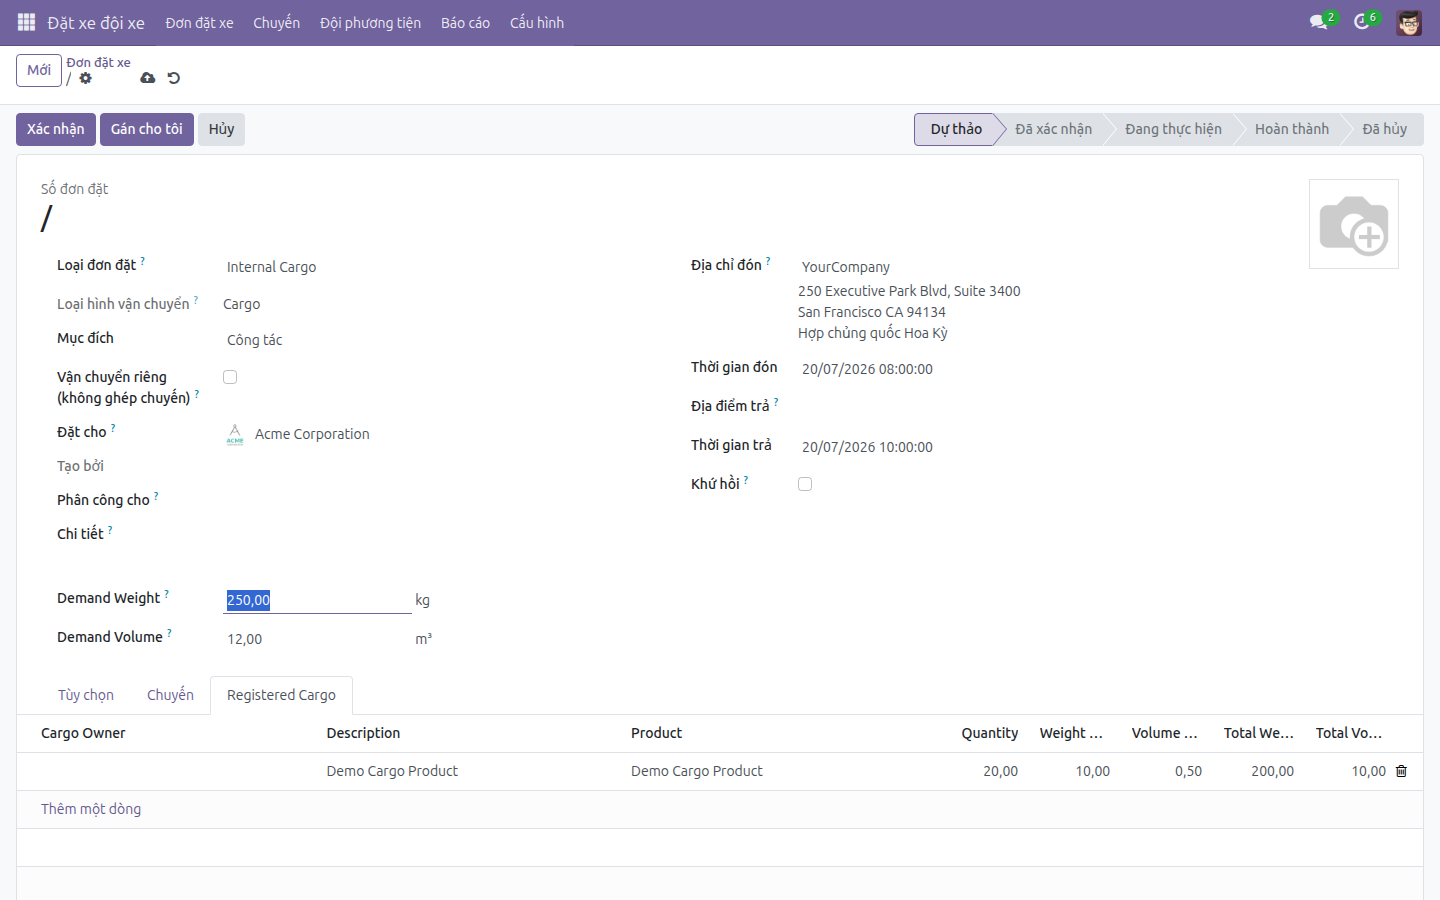This screenshot has height=900, width=1440.
Task: Select the Đã xác nhận status stage
Action: pyautogui.click(x=1053, y=129)
